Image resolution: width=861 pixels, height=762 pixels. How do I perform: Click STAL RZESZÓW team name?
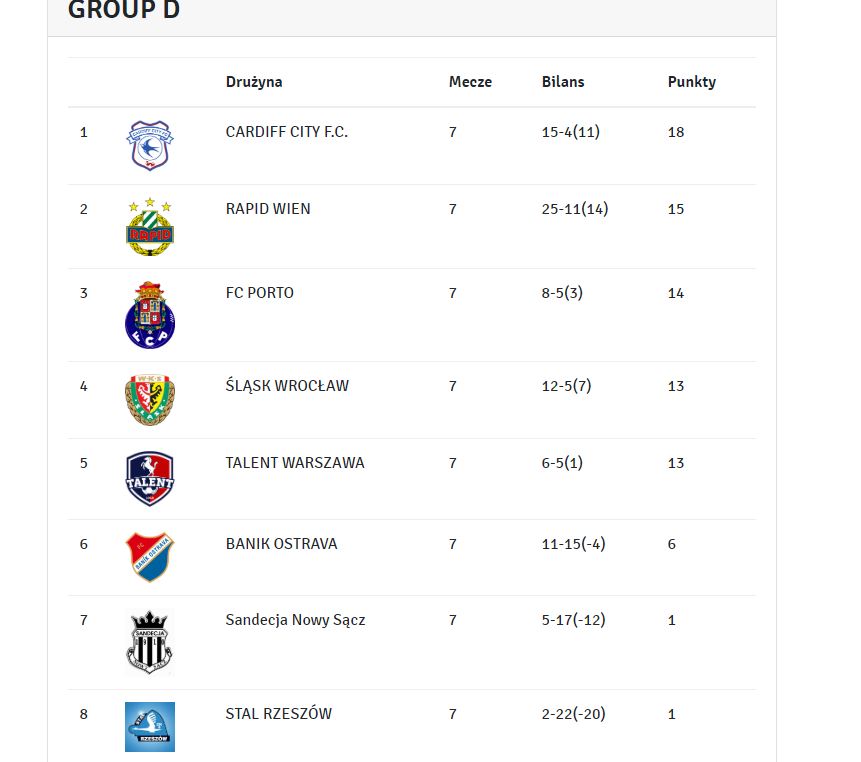[x=278, y=713]
